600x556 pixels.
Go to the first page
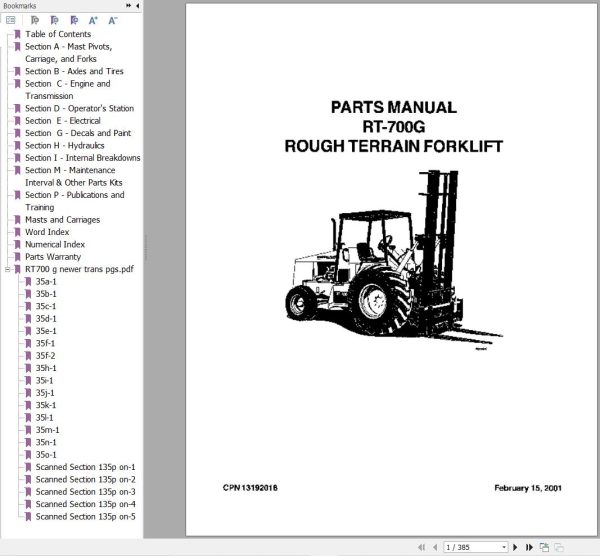coord(421,547)
